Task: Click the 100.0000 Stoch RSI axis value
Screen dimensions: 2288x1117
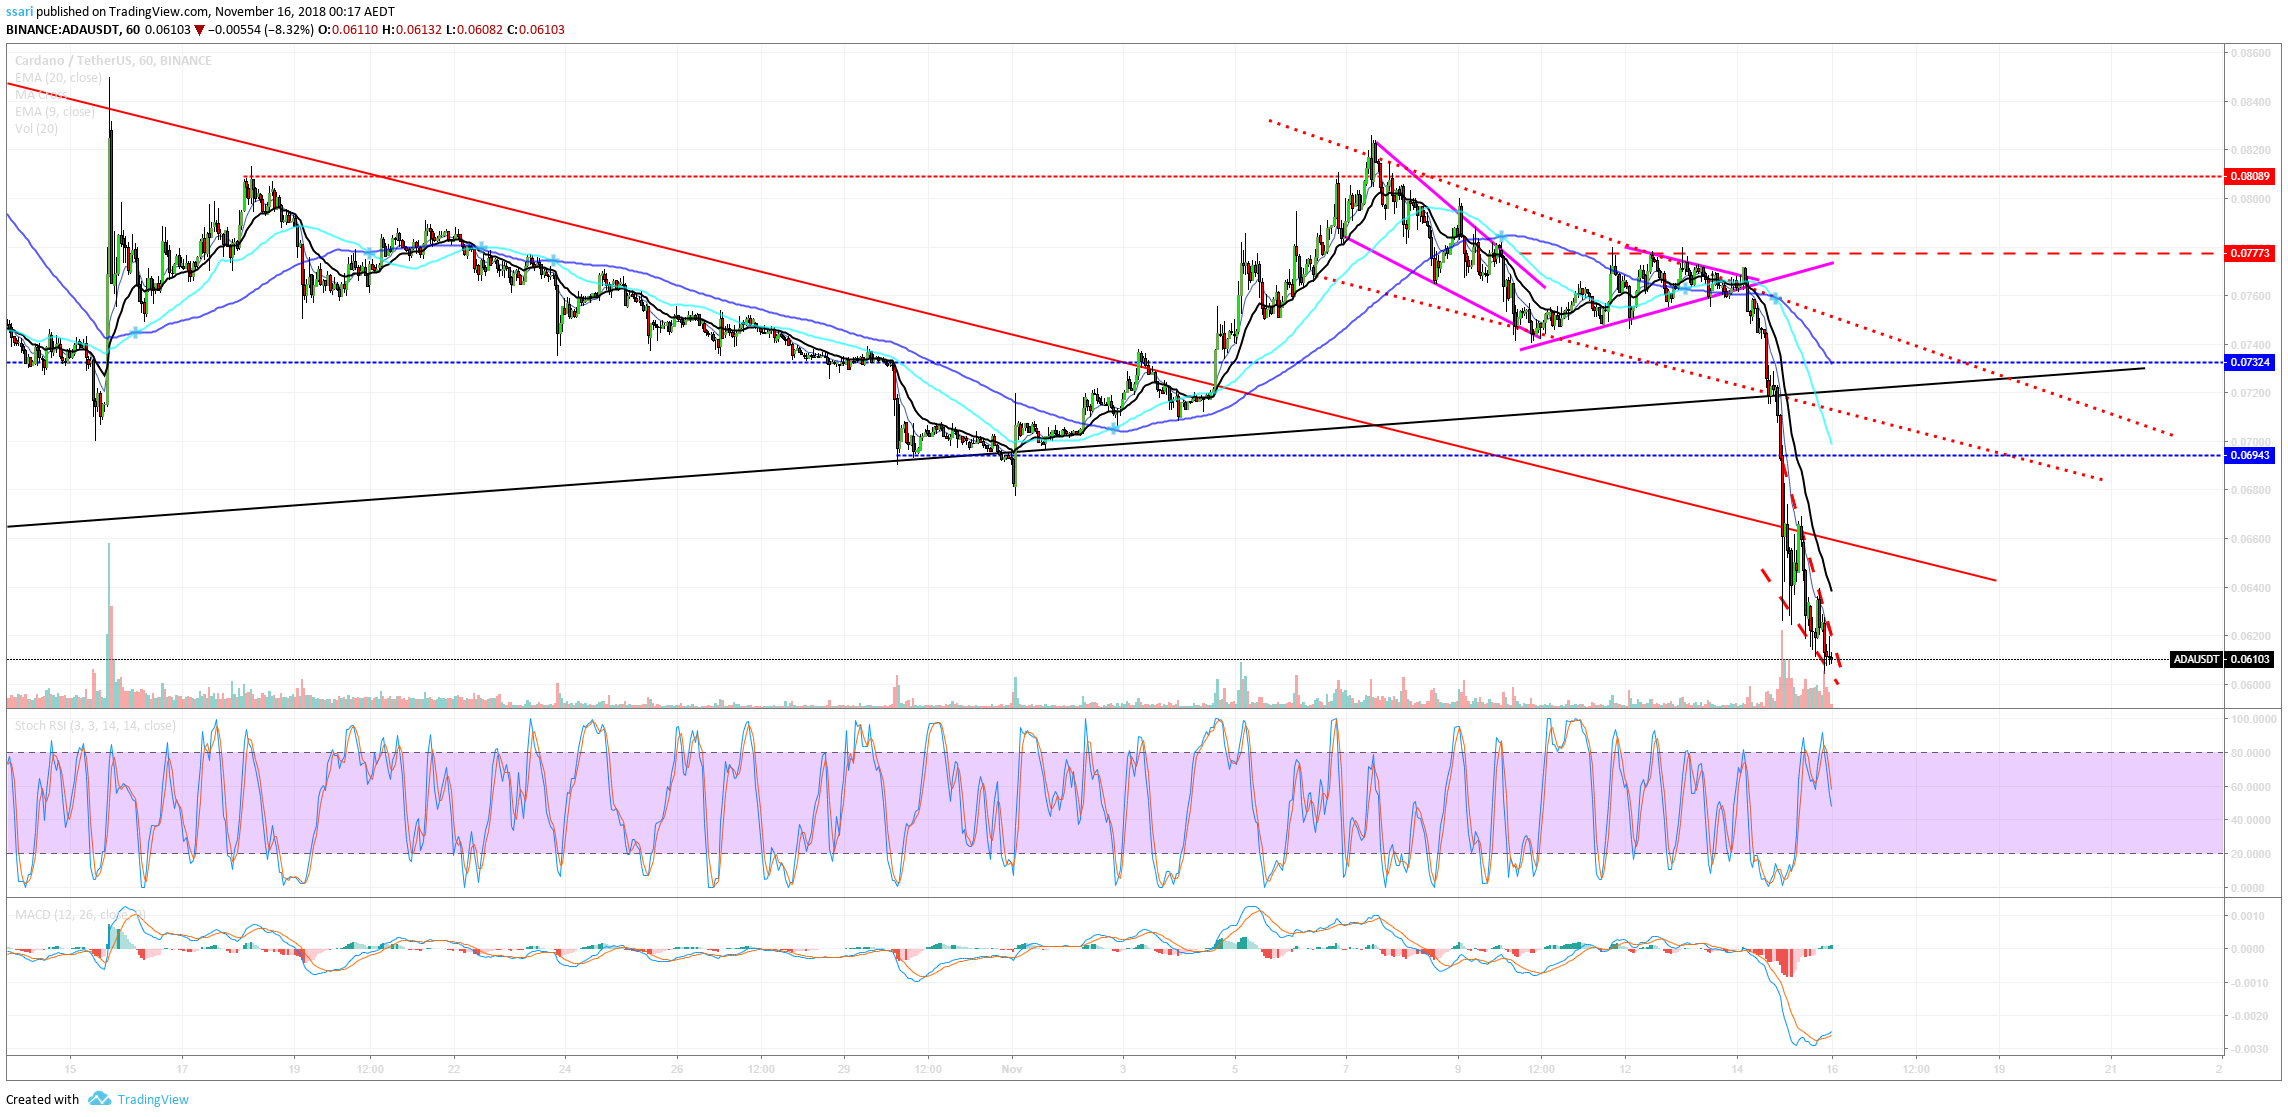Action: [x=2254, y=719]
